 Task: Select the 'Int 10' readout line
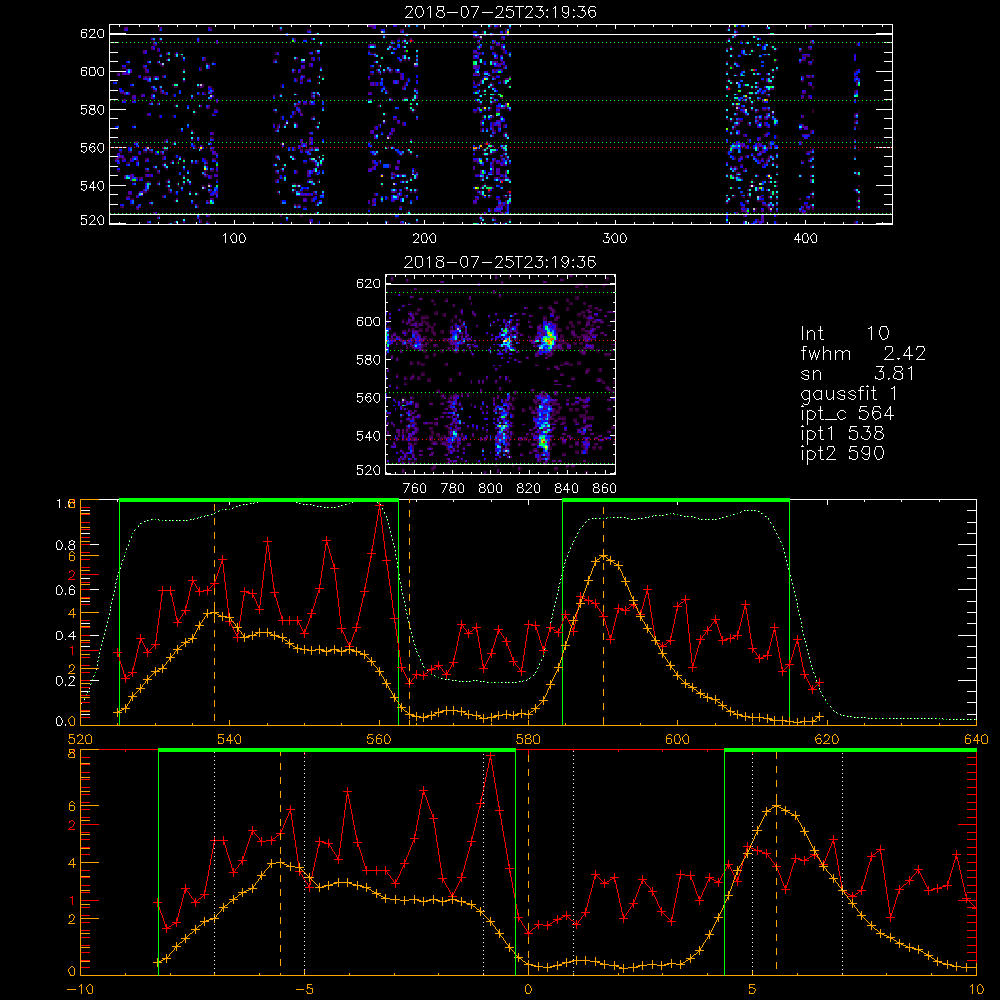click(844, 334)
